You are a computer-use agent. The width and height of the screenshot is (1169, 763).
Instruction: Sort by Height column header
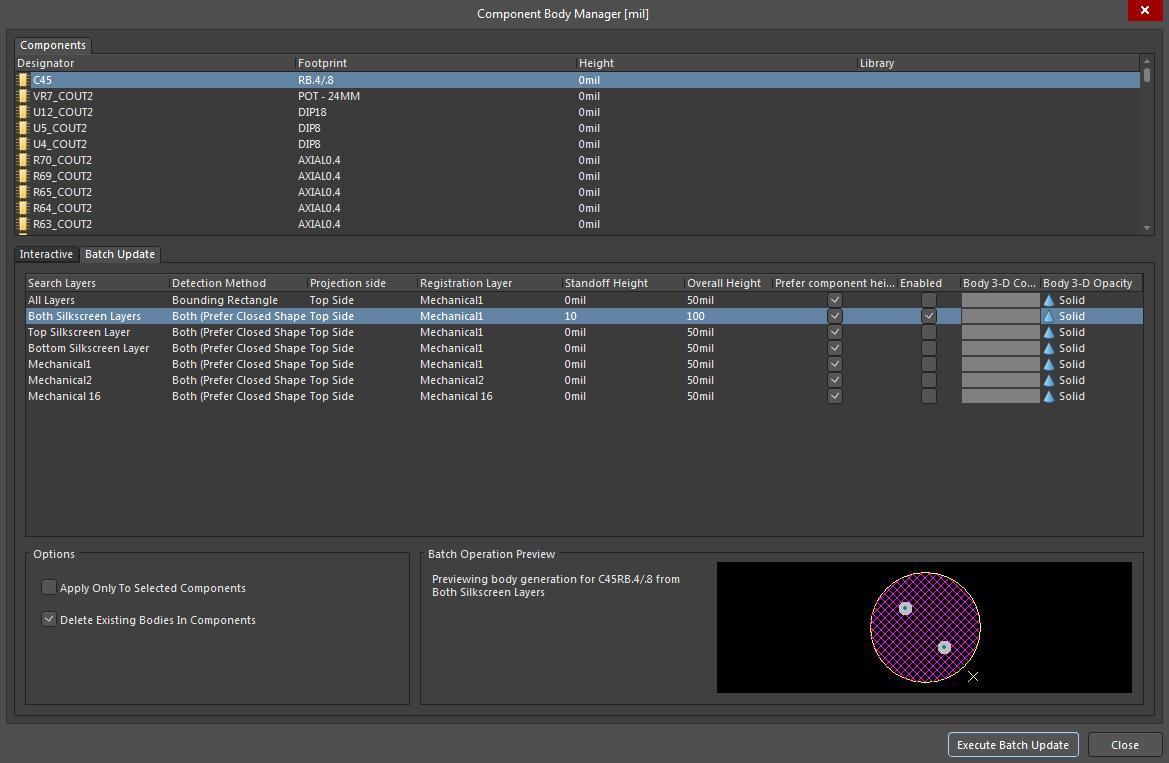716,63
